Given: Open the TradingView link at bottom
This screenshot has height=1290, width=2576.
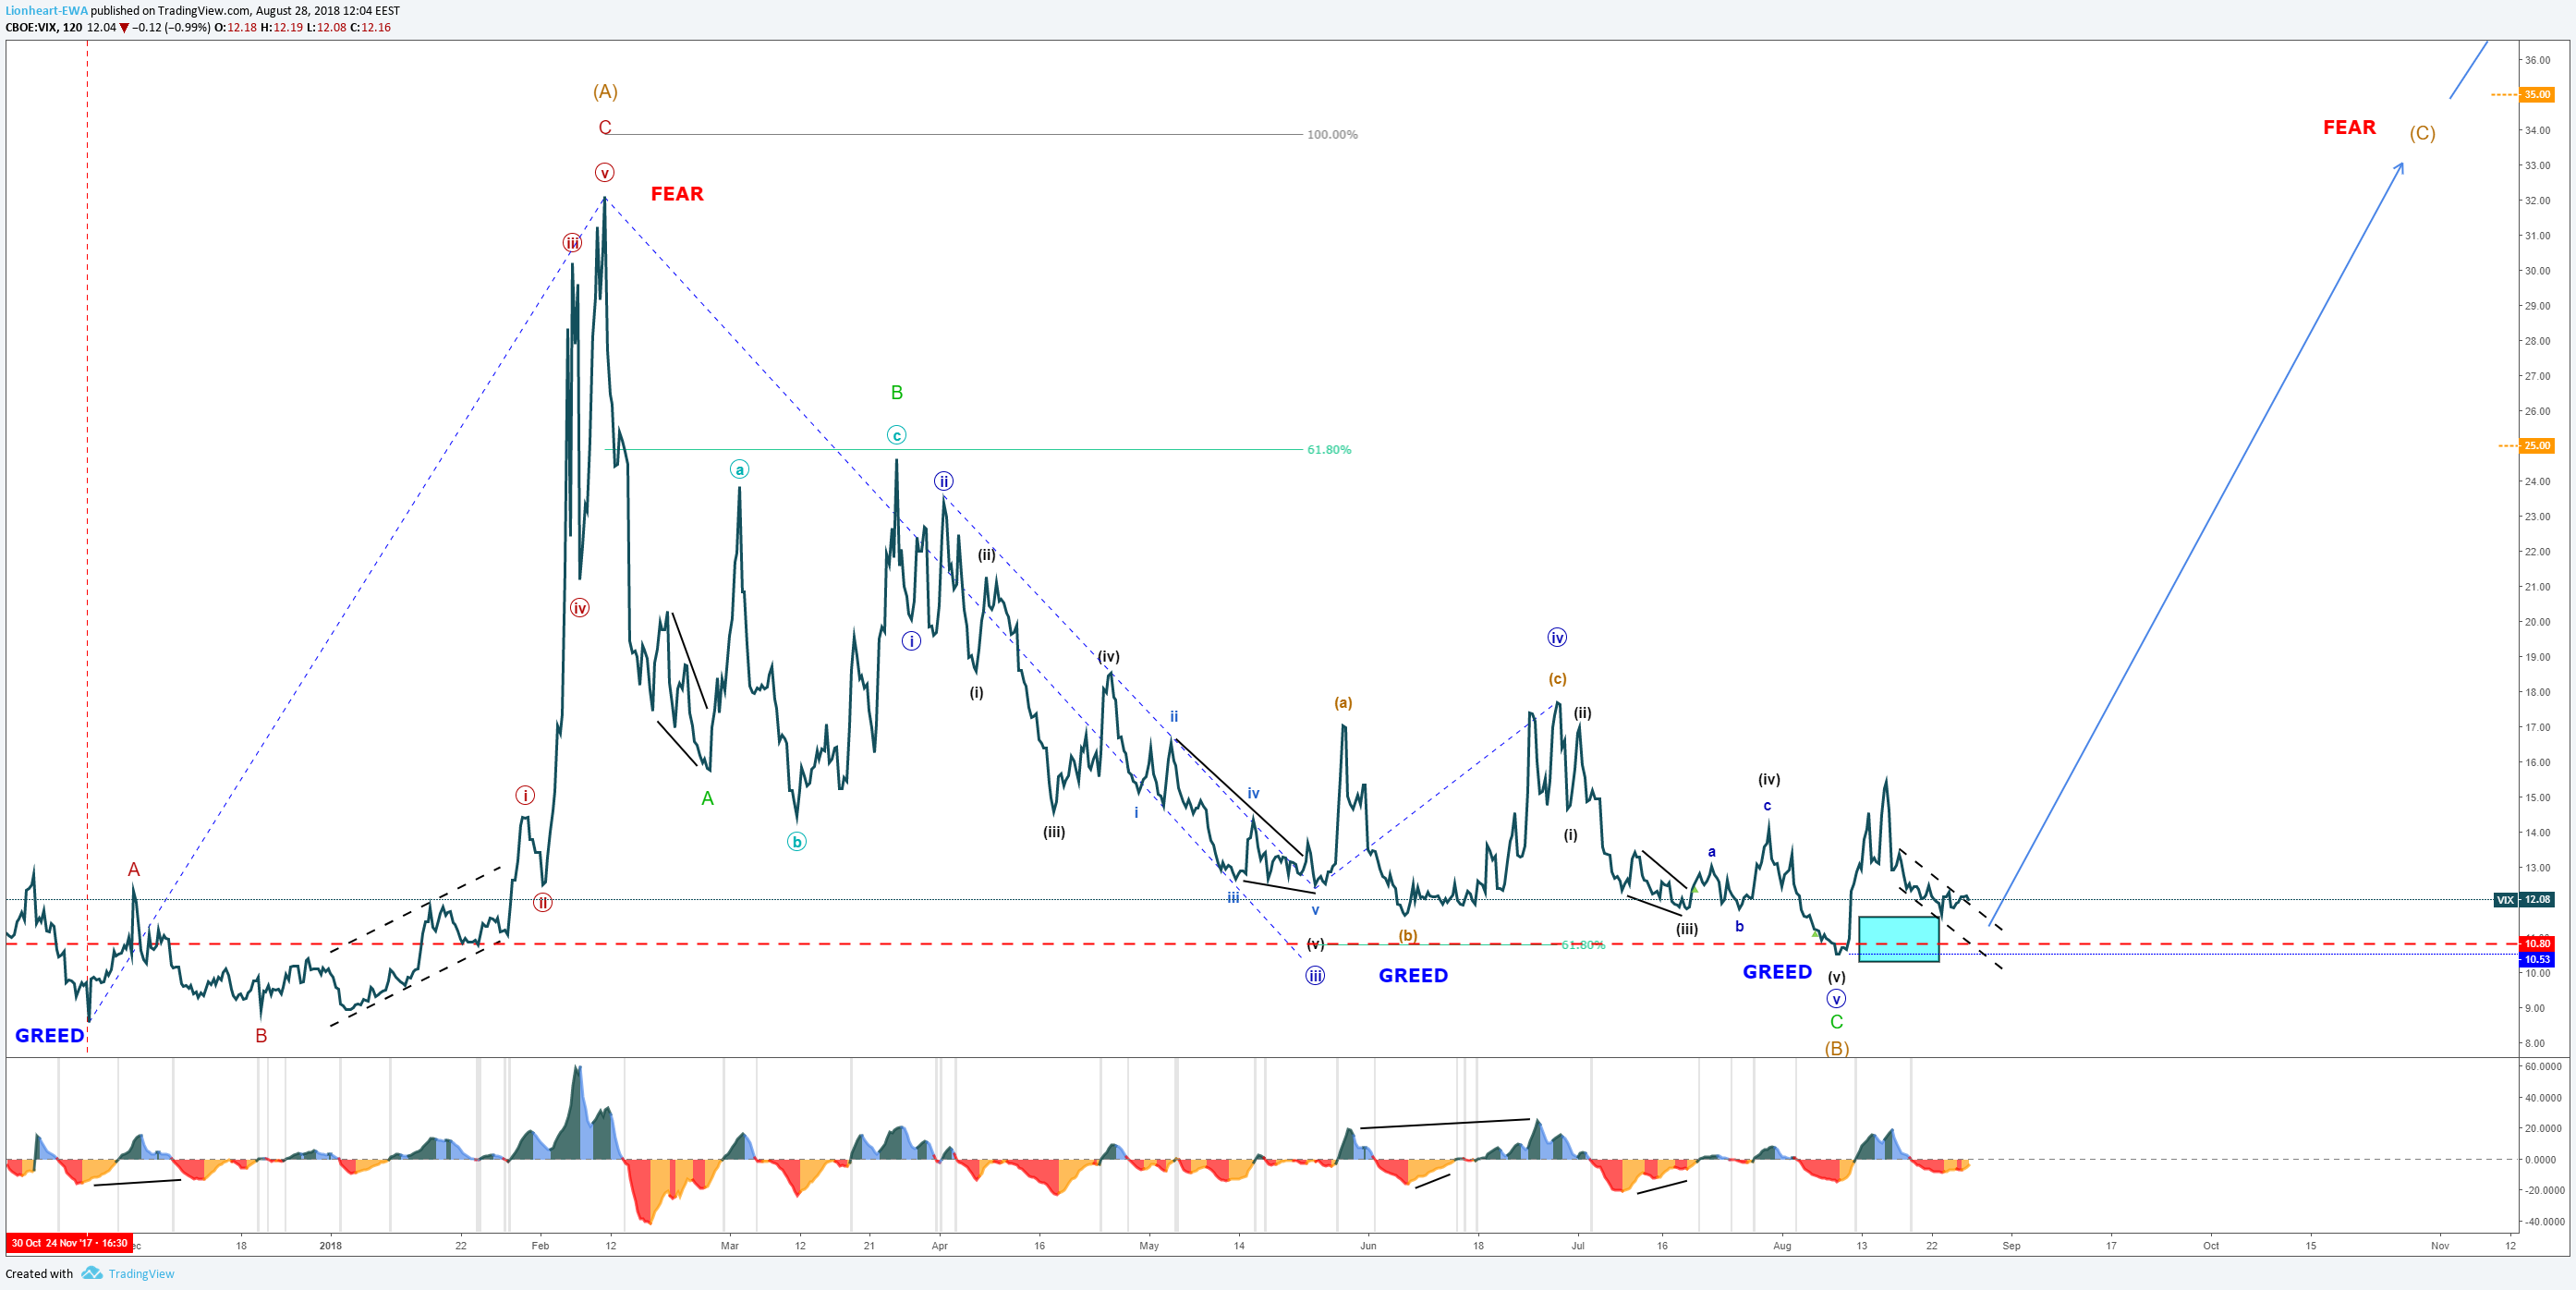Looking at the screenshot, I should point(141,1274).
